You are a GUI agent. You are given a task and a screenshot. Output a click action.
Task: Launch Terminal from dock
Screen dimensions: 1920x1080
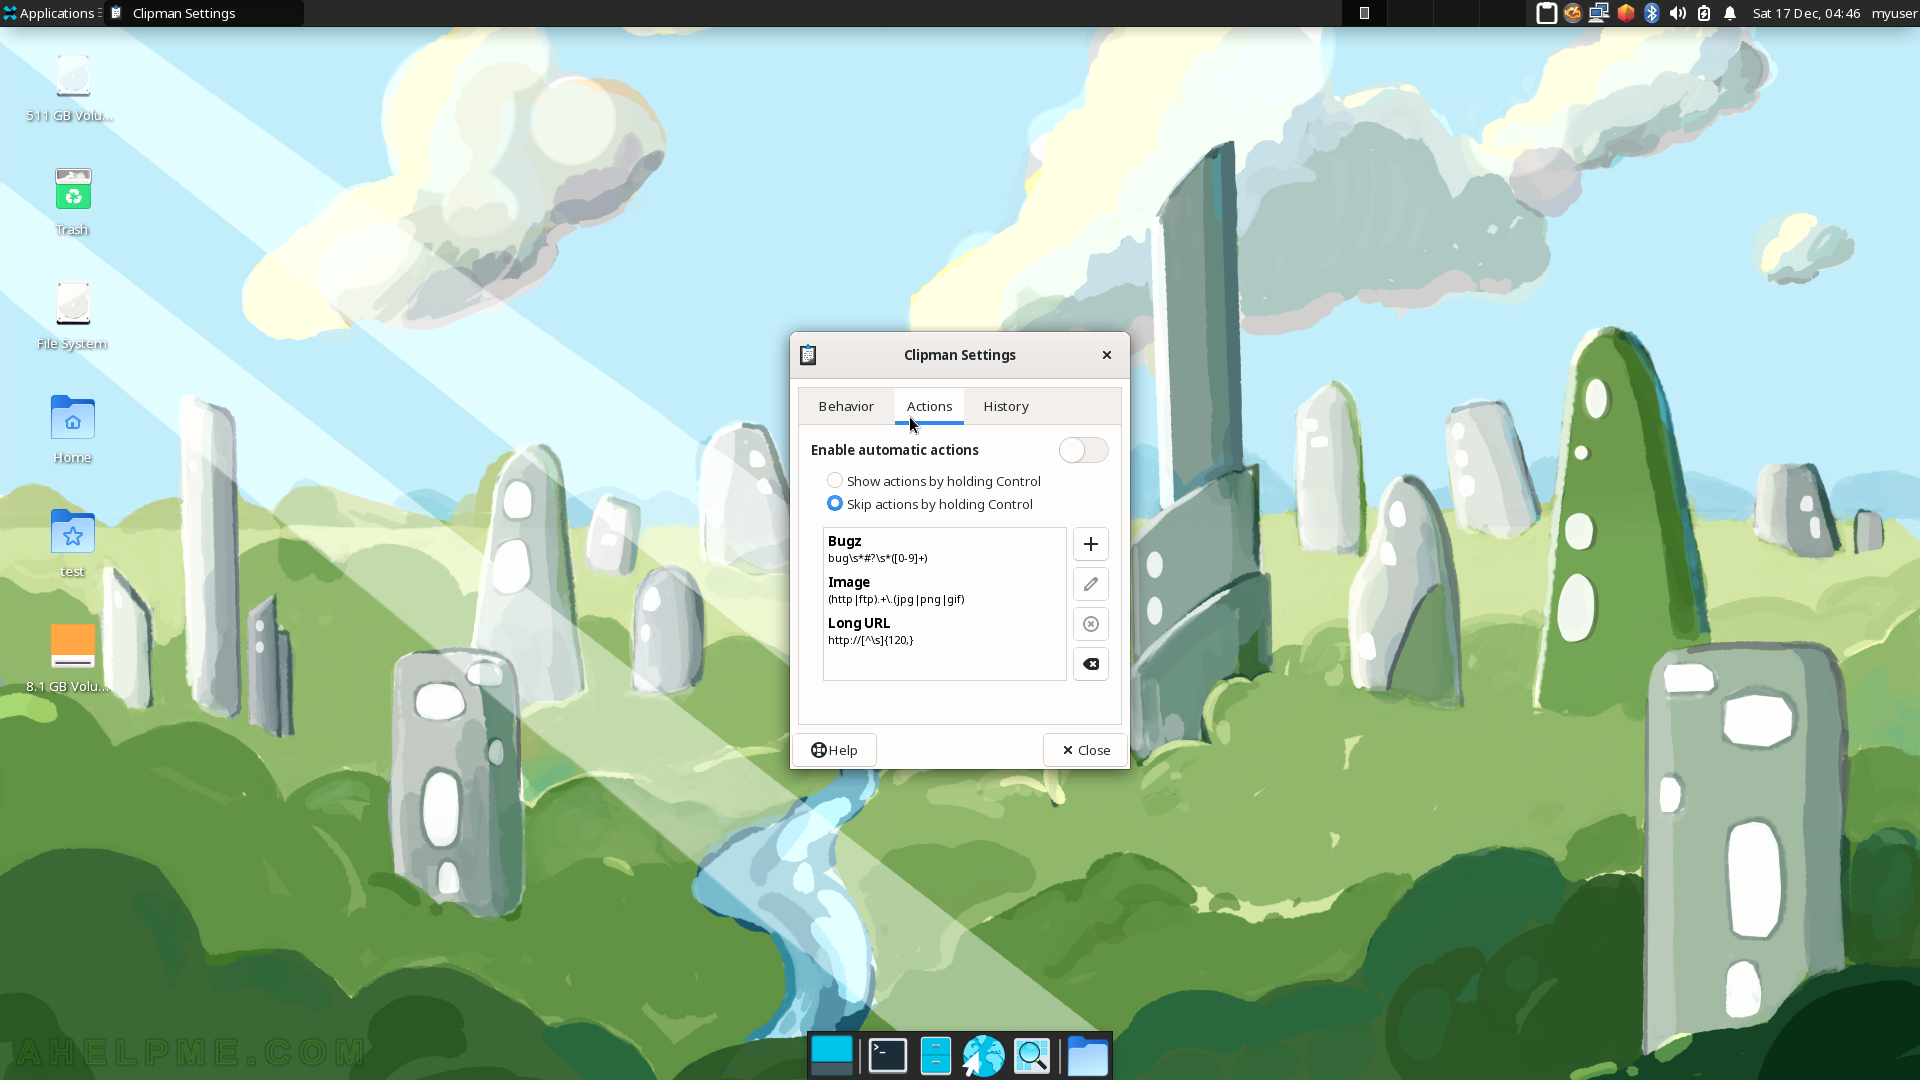tap(888, 1056)
